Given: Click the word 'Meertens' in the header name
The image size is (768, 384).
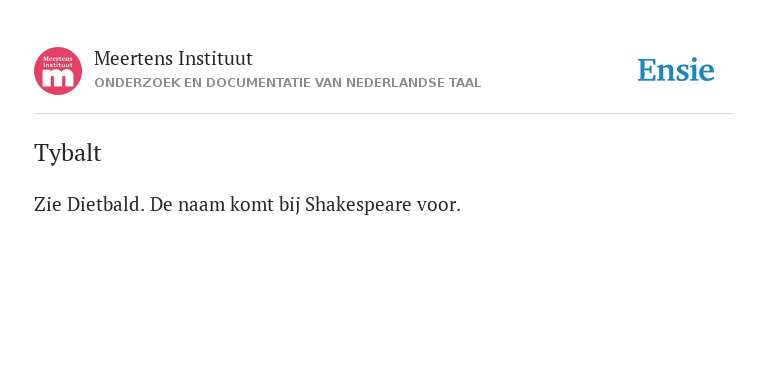Looking at the screenshot, I should (x=134, y=59).
